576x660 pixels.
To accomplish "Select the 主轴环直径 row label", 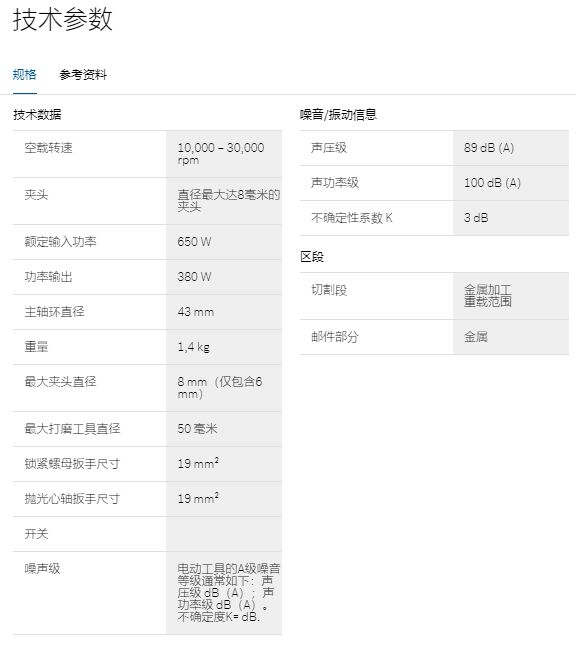I will [x=54, y=311].
